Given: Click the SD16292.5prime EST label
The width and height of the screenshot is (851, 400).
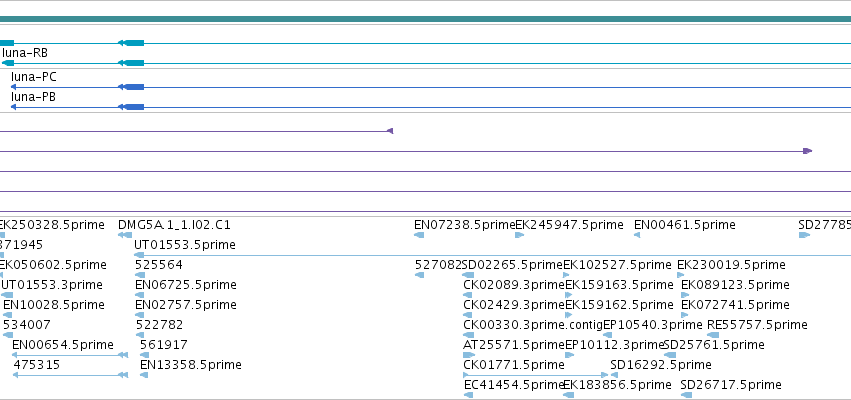Looking at the screenshot, I should coord(661,365).
